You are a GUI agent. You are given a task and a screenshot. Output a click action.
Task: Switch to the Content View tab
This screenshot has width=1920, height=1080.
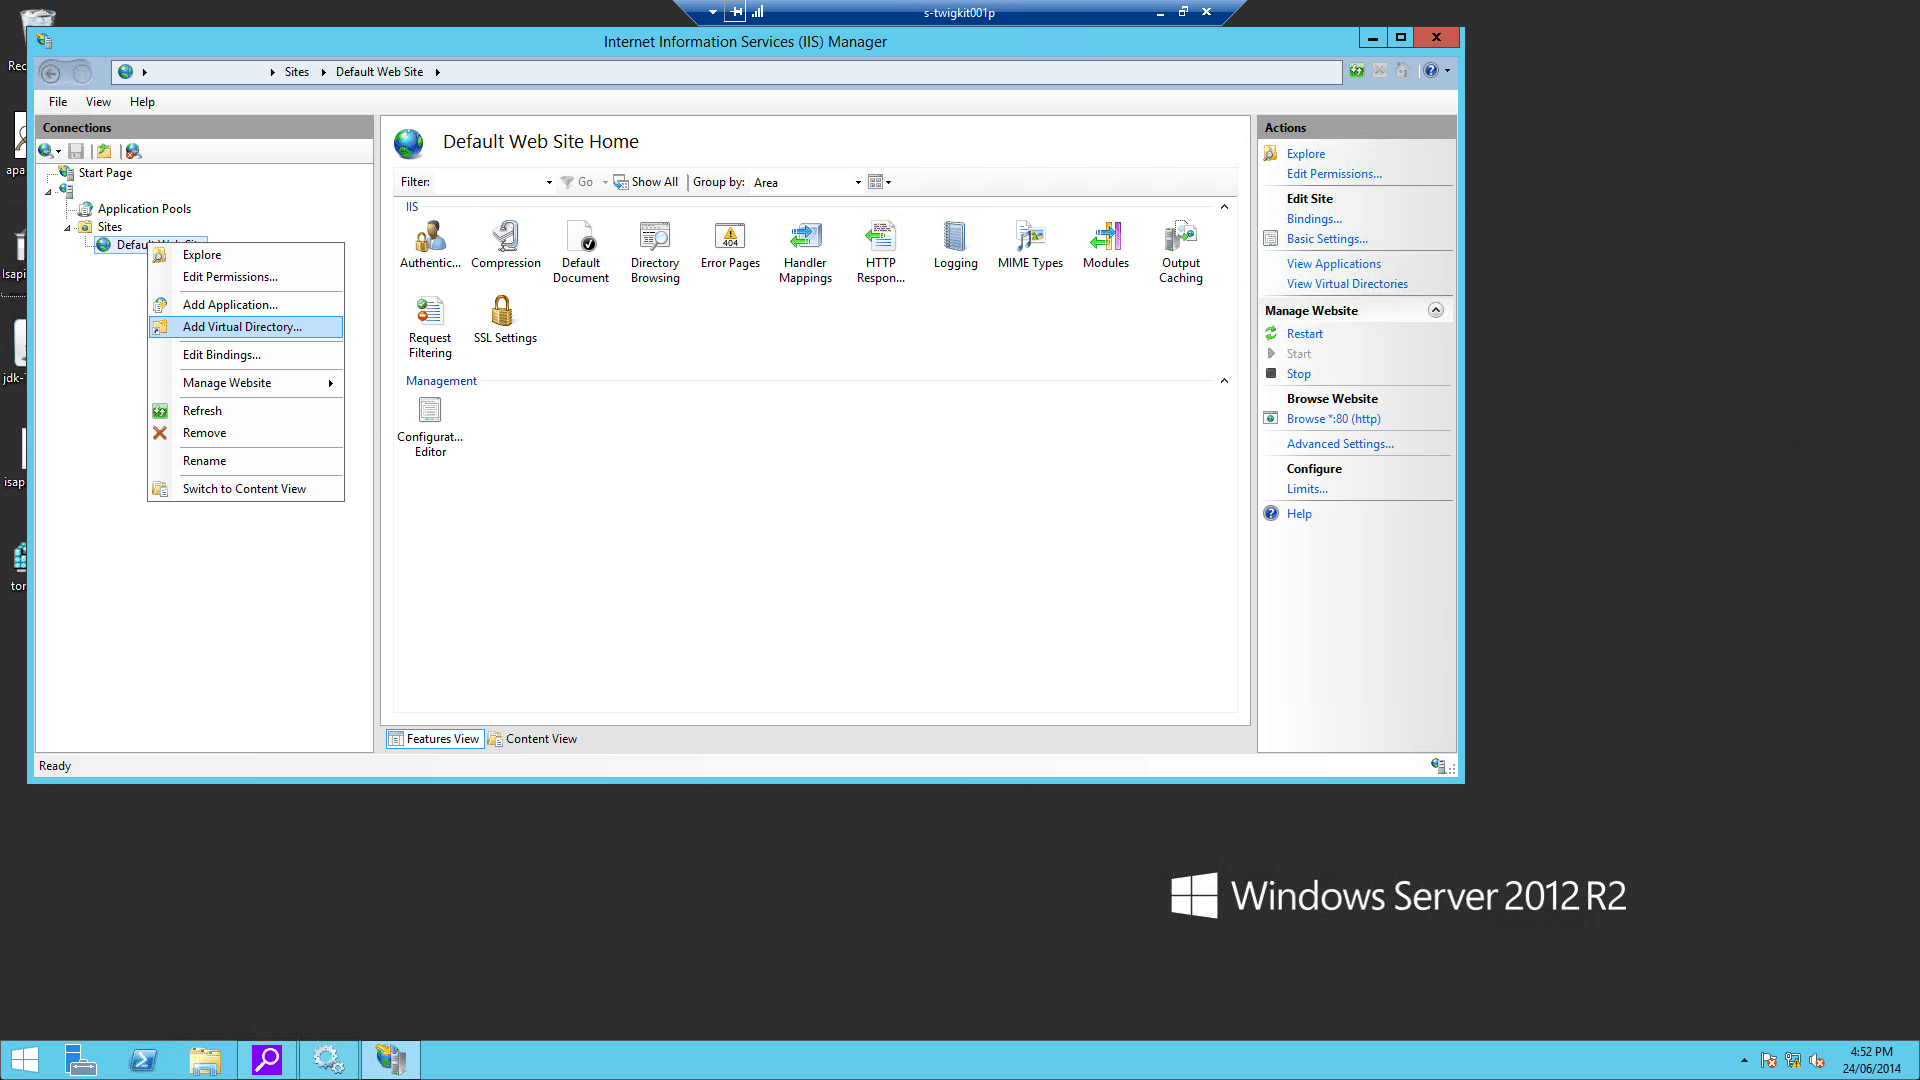coord(533,739)
